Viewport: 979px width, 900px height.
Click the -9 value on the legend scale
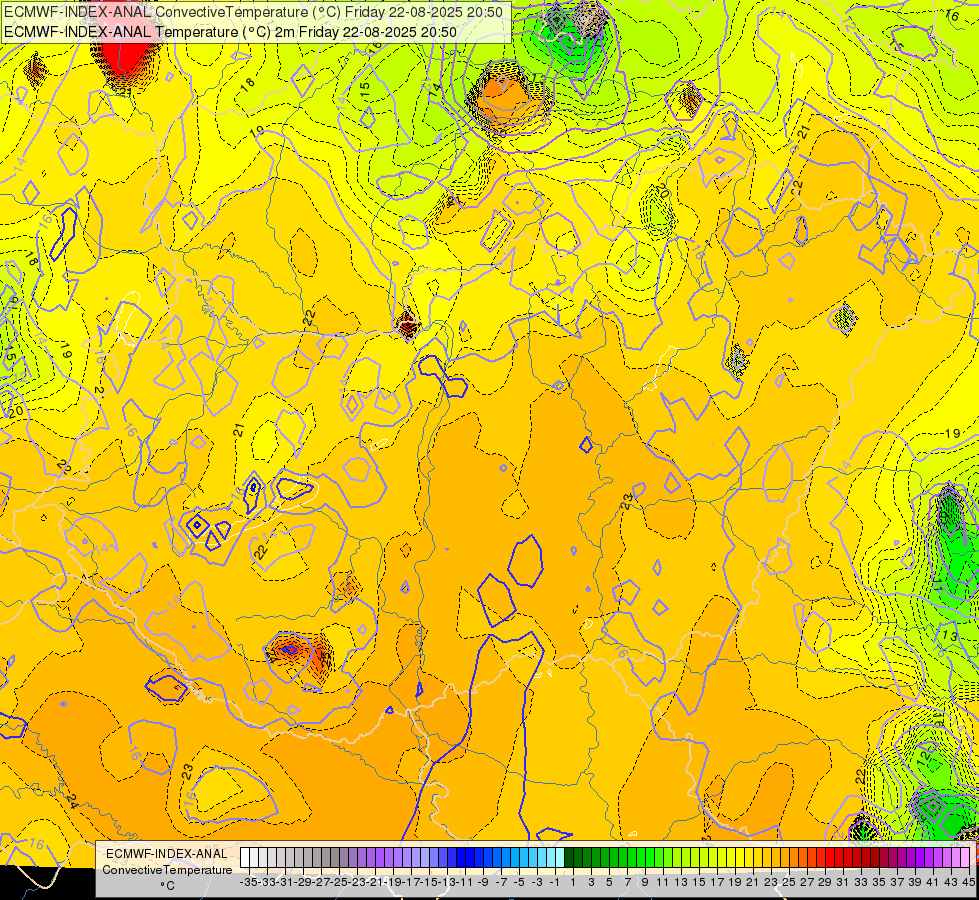483,883
